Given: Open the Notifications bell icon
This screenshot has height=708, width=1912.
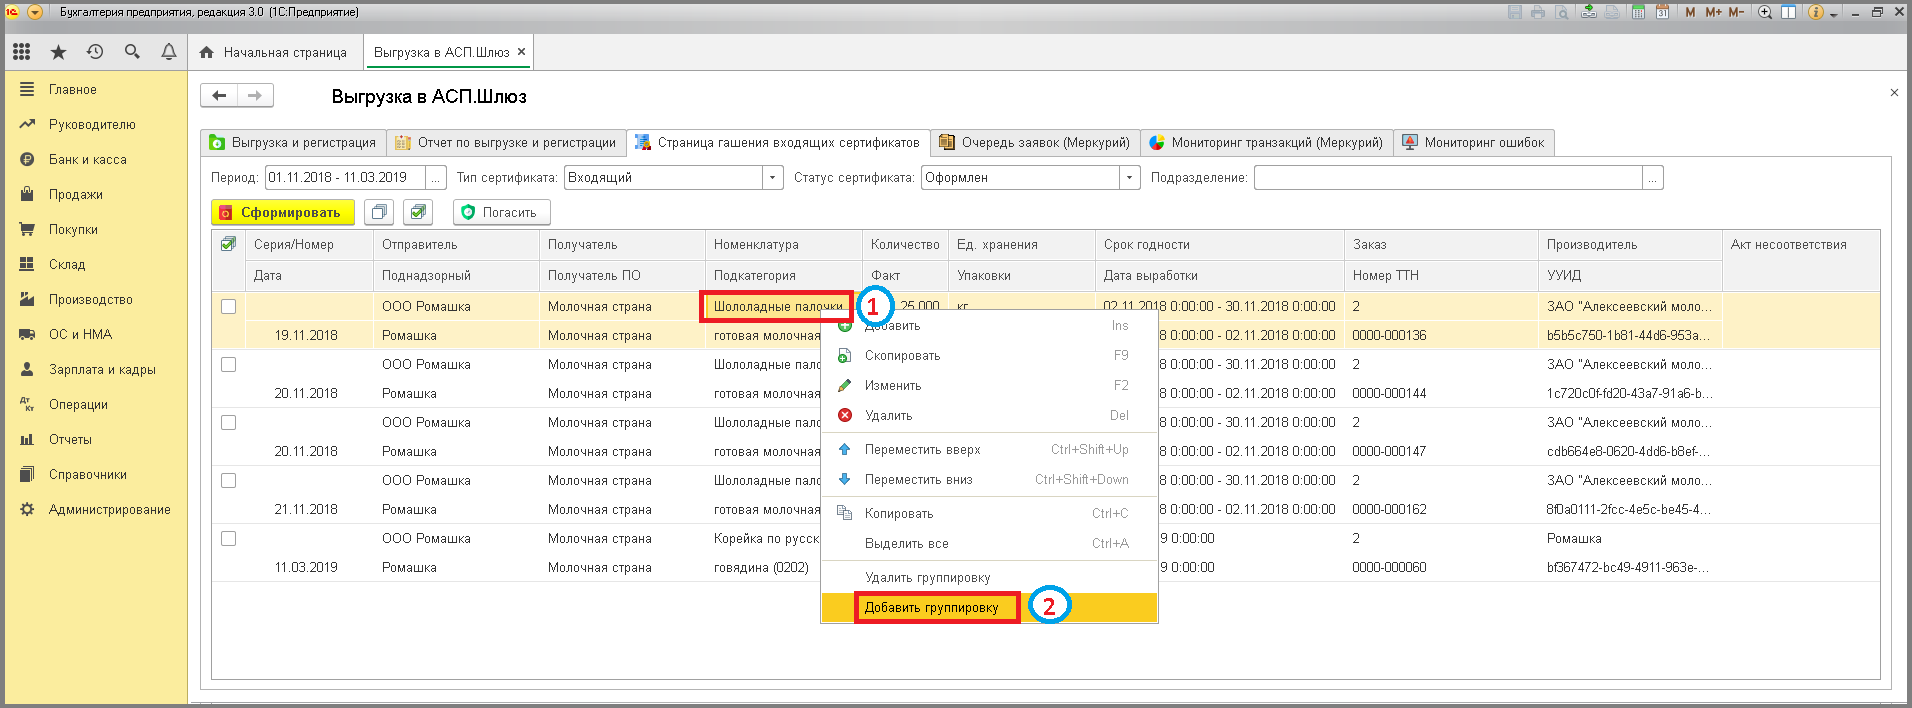Looking at the screenshot, I should (x=169, y=52).
